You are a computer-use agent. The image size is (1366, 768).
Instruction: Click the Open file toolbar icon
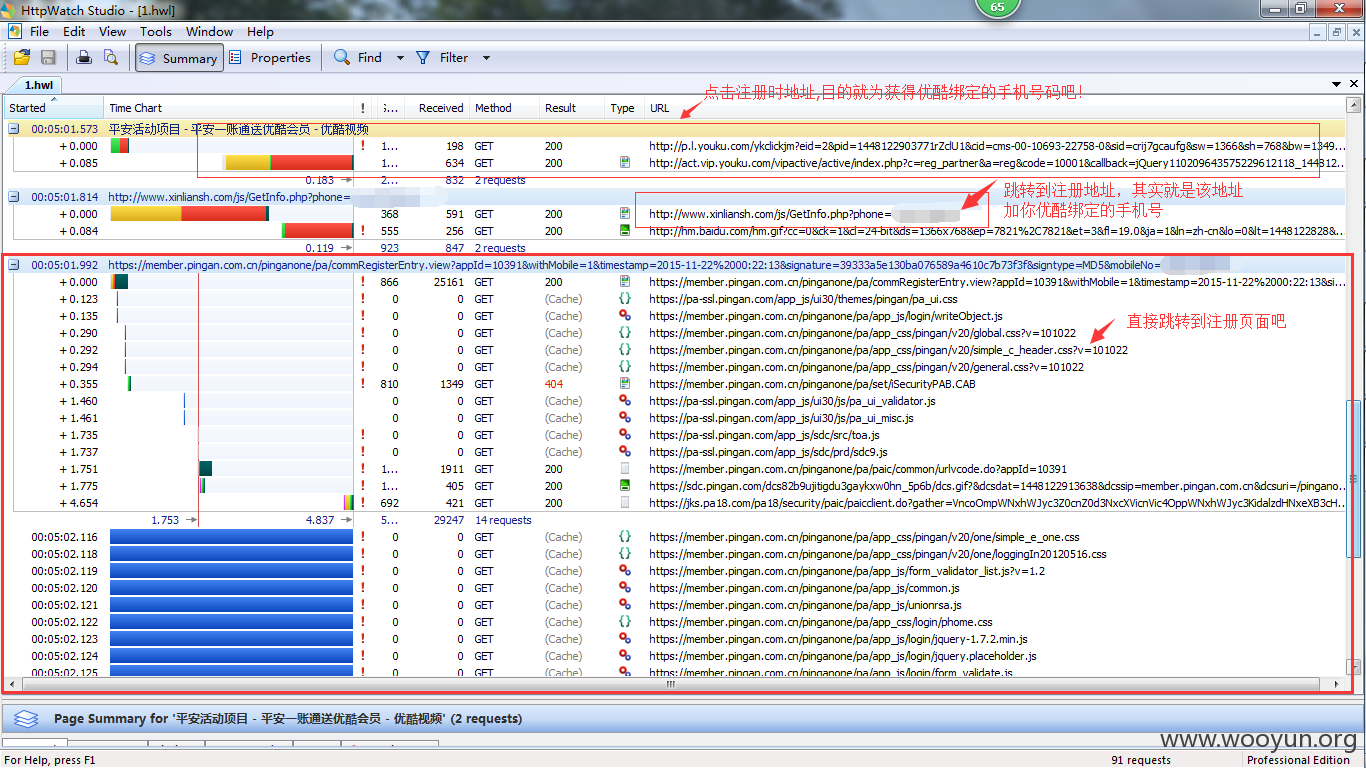(x=21, y=58)
